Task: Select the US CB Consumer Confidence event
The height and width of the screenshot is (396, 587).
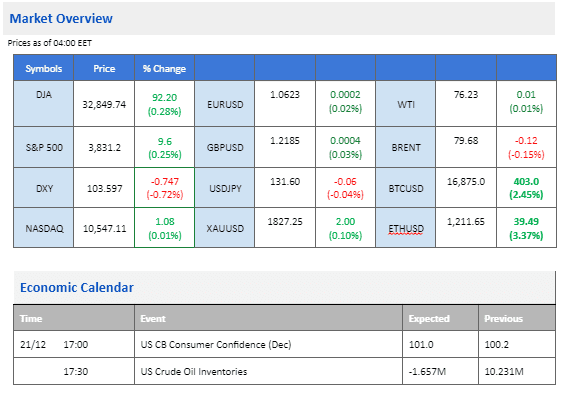Action: point(216,344)
